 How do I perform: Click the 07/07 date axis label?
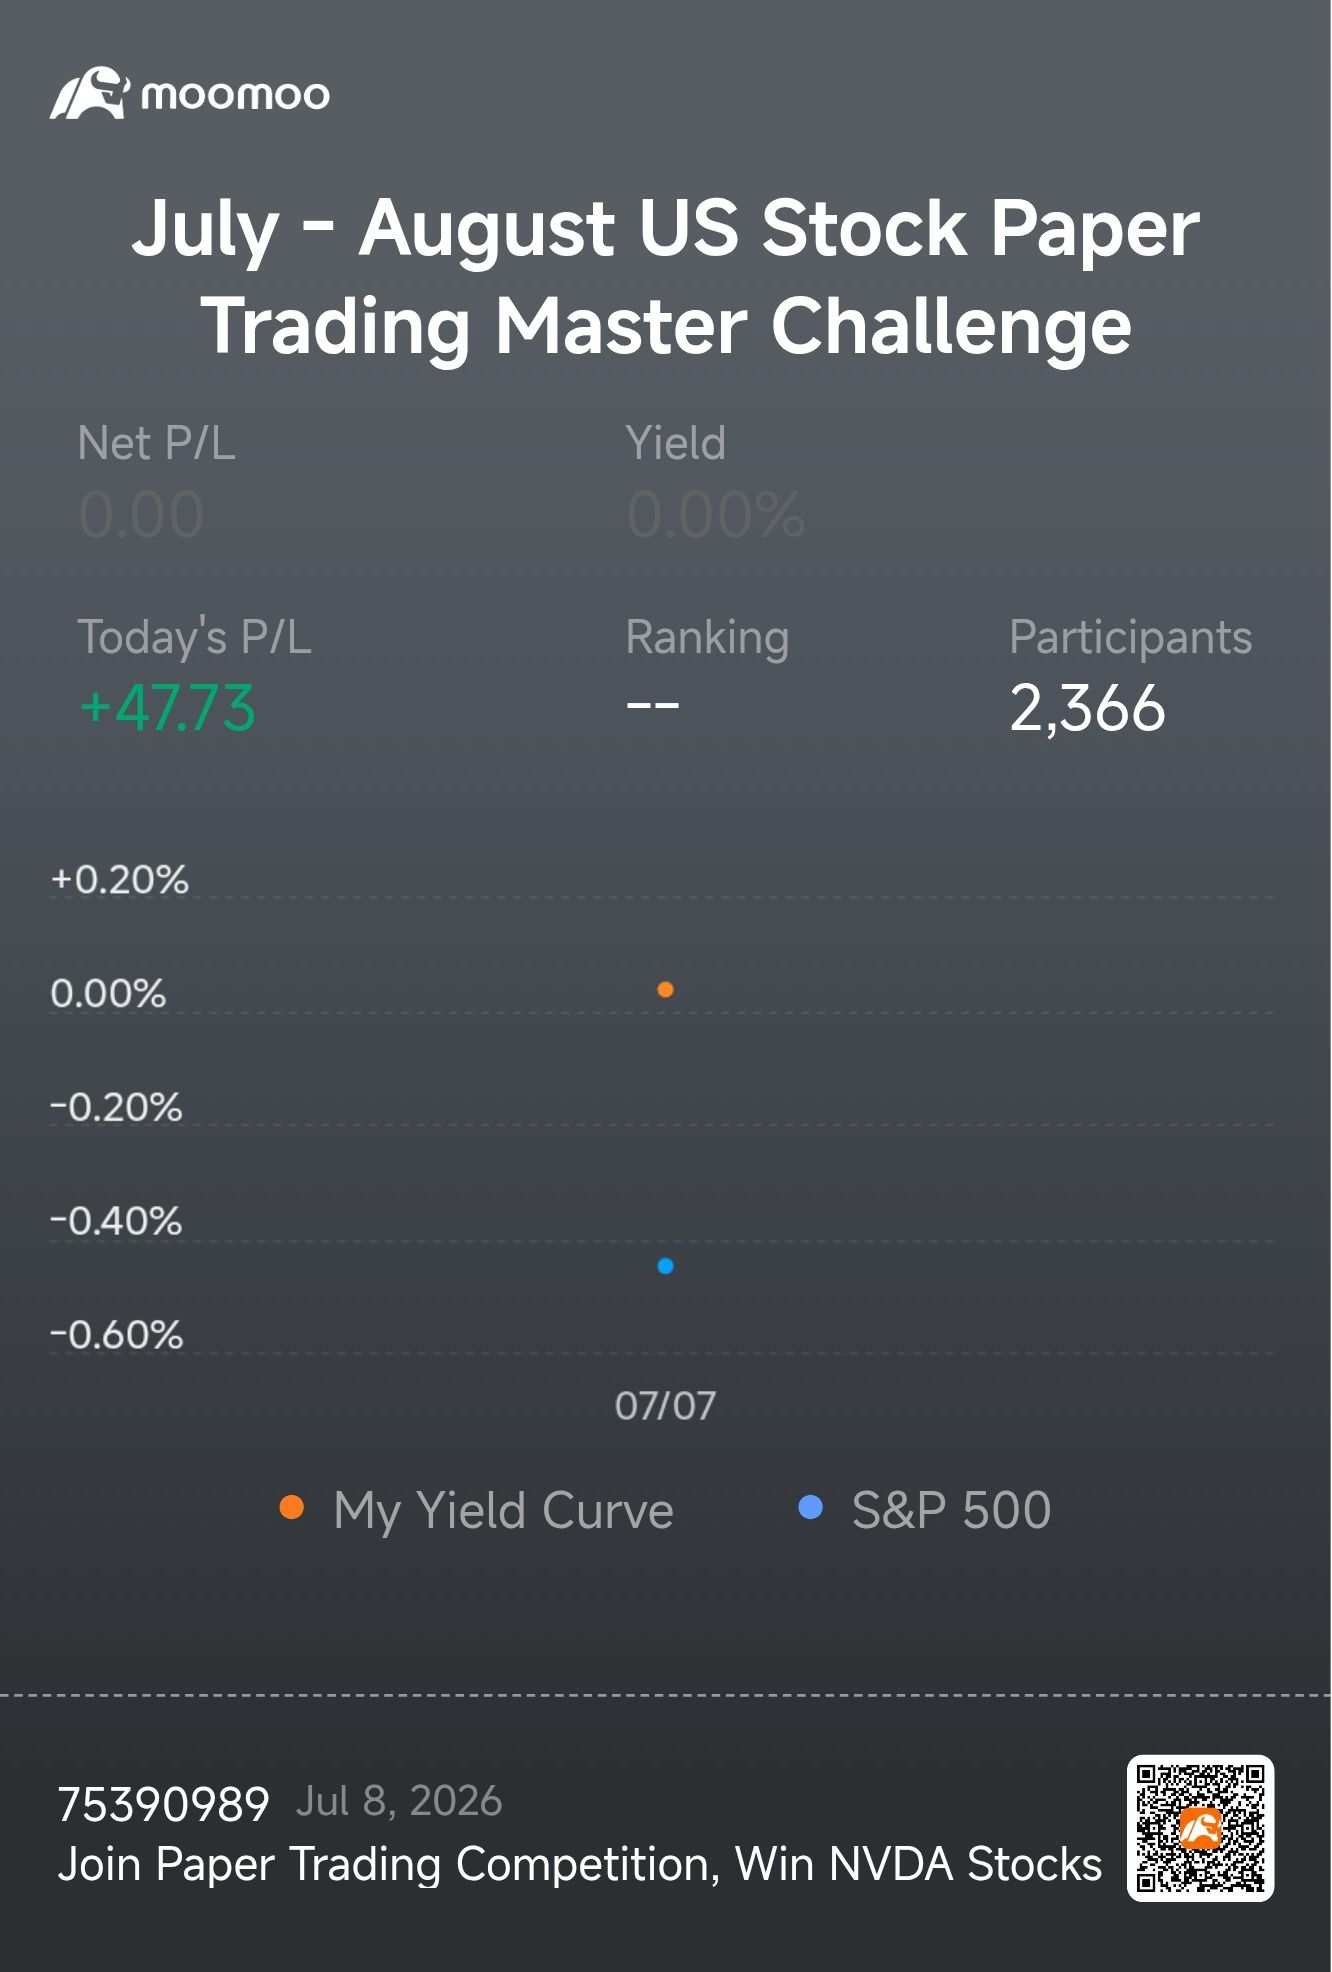click(x=665, y=1406)
